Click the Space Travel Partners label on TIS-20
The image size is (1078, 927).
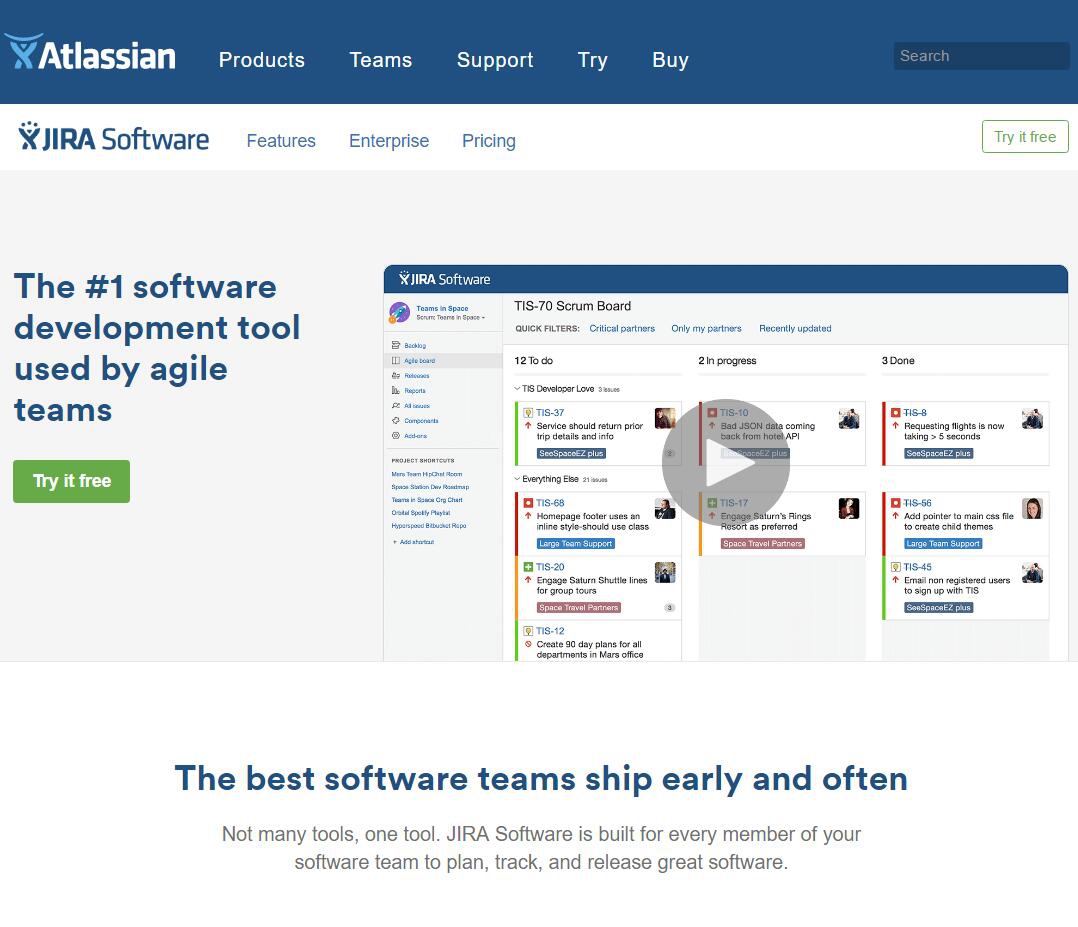pos(579,607)
